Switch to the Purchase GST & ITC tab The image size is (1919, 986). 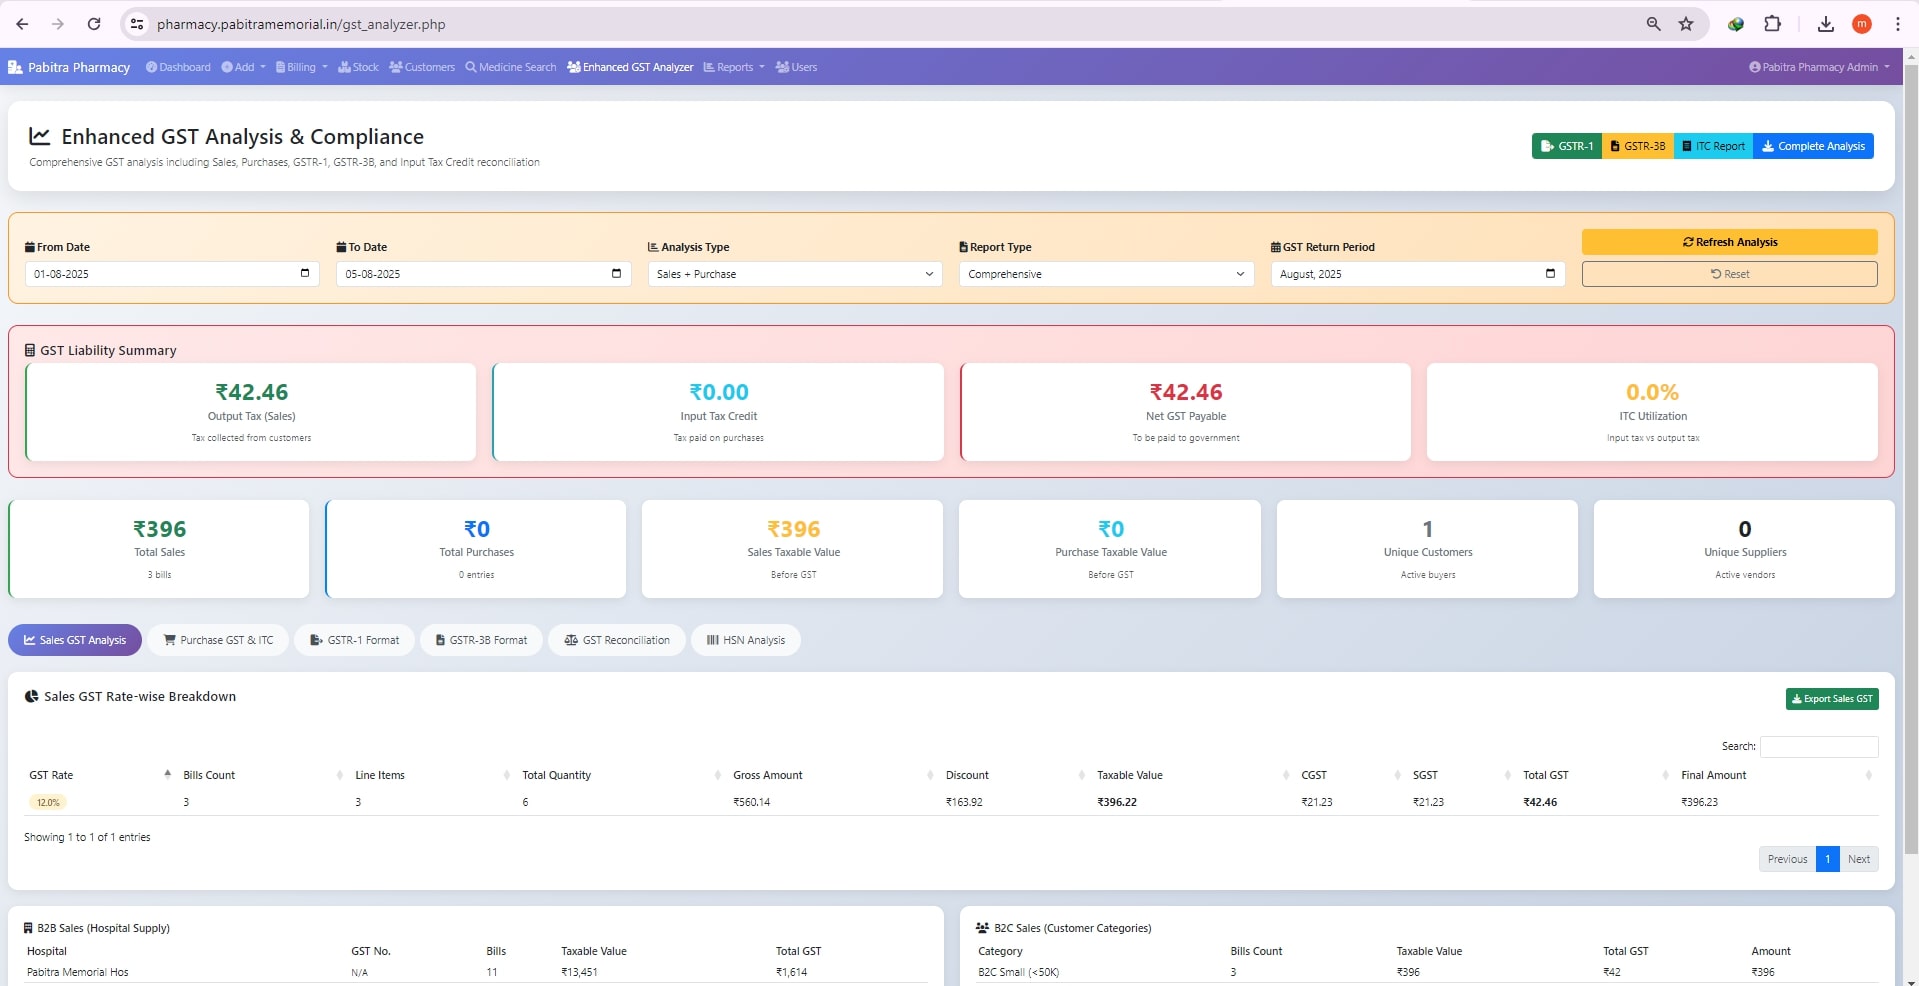click(x=218, y=640)
